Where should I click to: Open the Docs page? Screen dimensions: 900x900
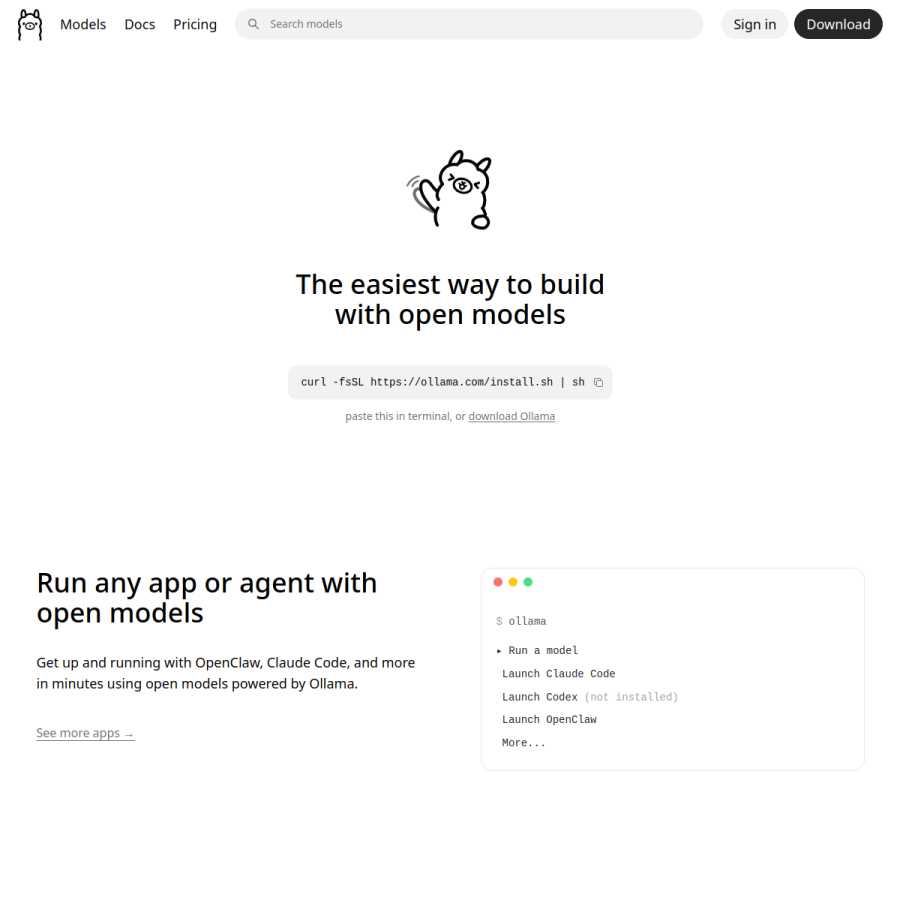click(140, 25)
